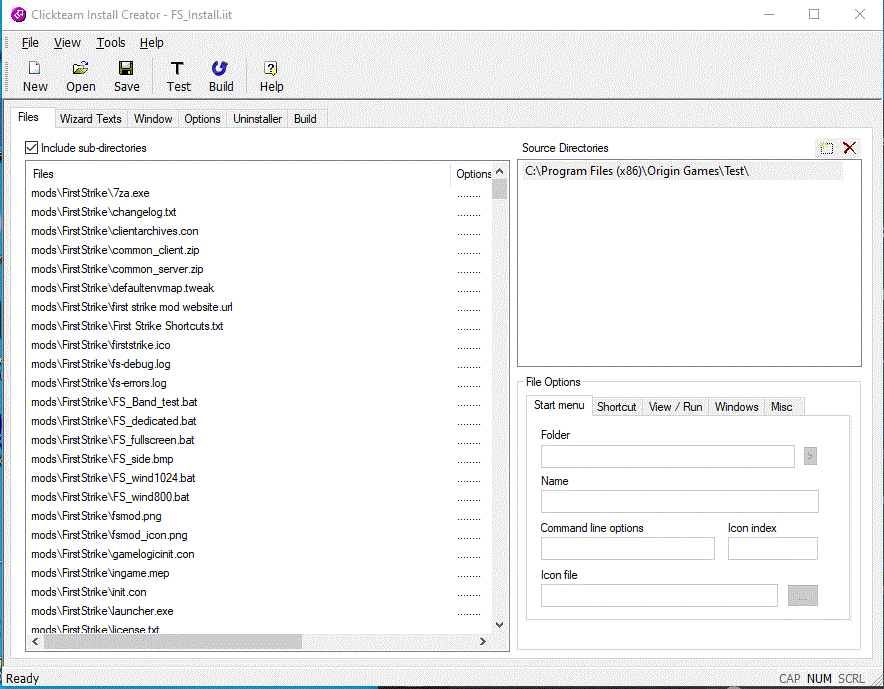The image size is (884, 689).
Task: Select the Shortcut file options tab
Action: (x=616, y=407)
